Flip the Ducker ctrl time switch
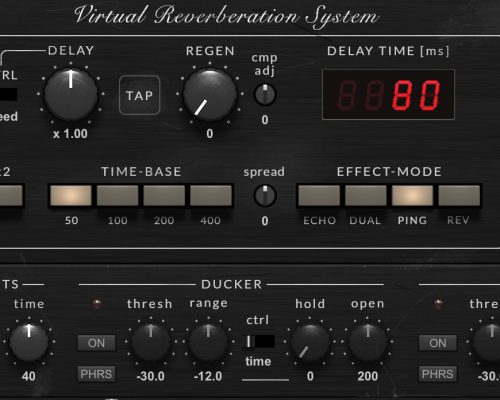This screenshot has width=500, height=400. click(x=258, y=342)
